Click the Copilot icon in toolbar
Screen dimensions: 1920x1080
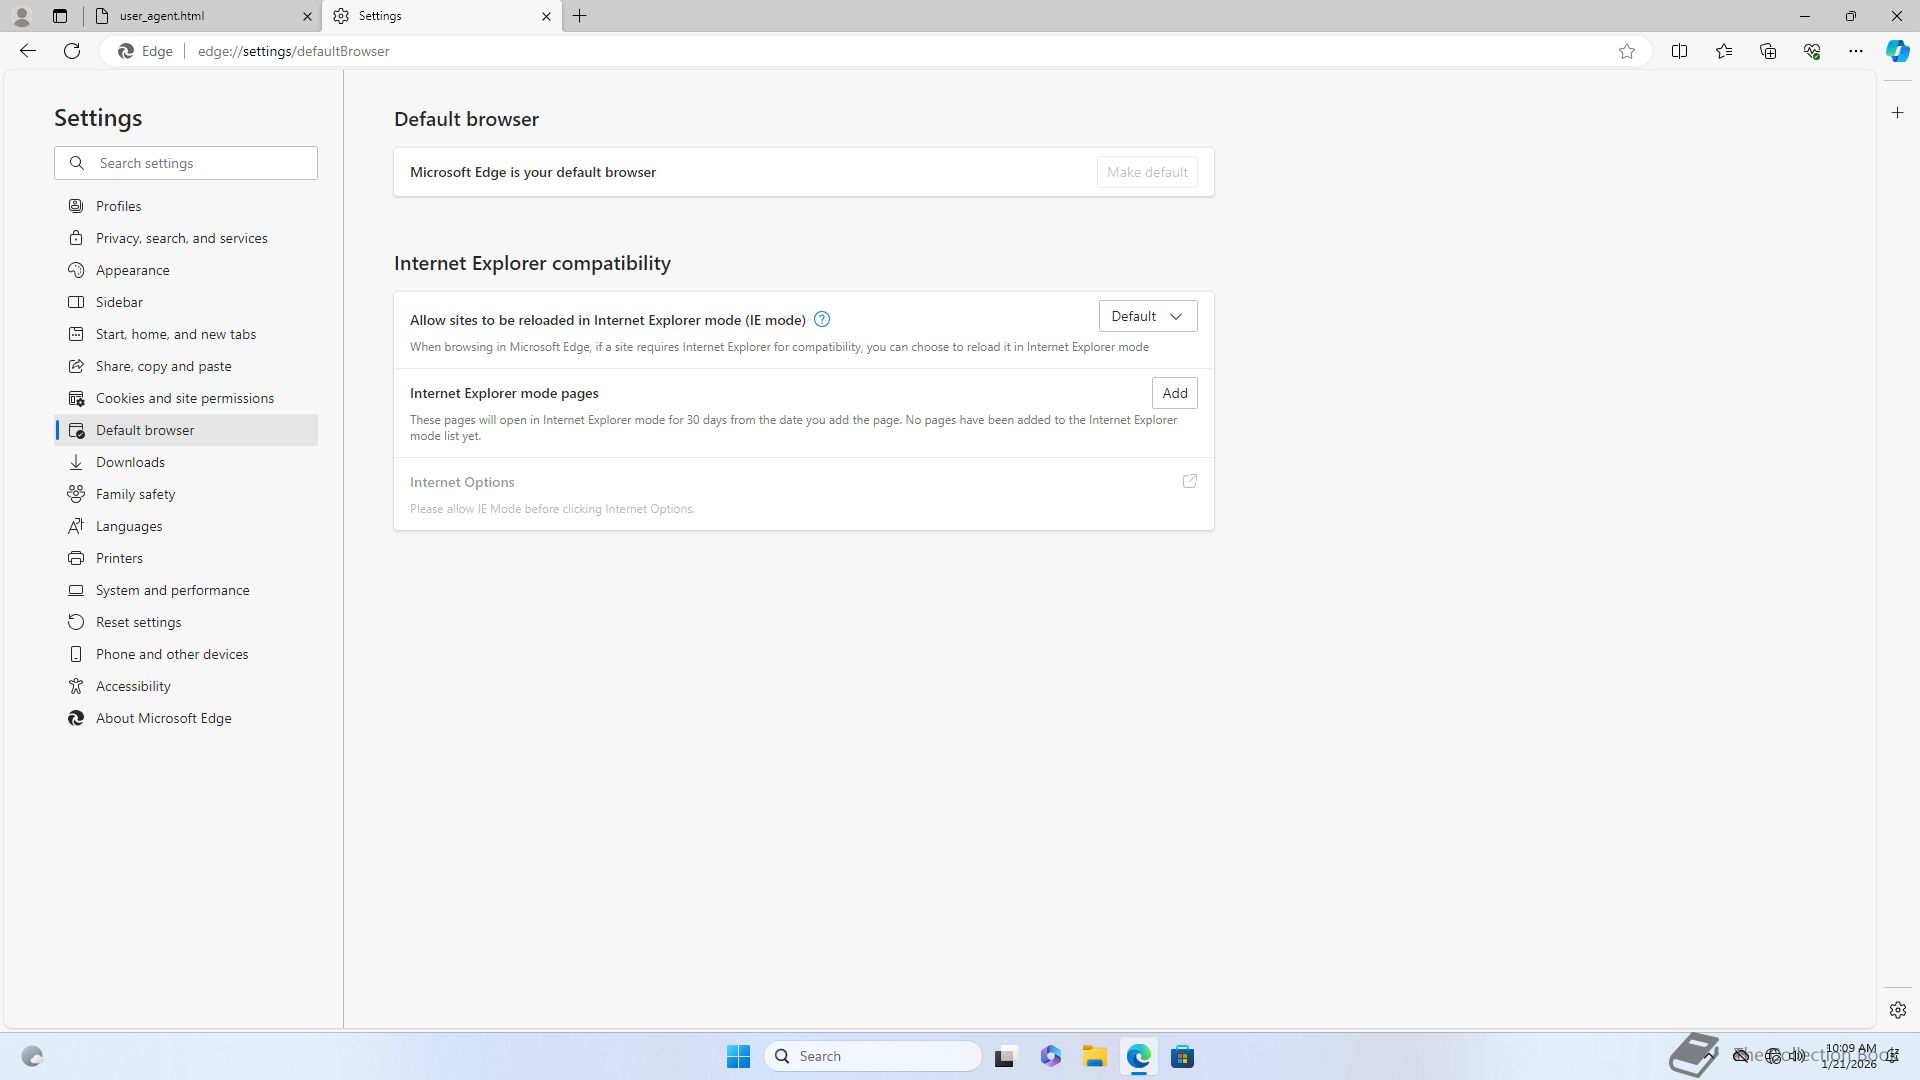(x=1897, y=51)
